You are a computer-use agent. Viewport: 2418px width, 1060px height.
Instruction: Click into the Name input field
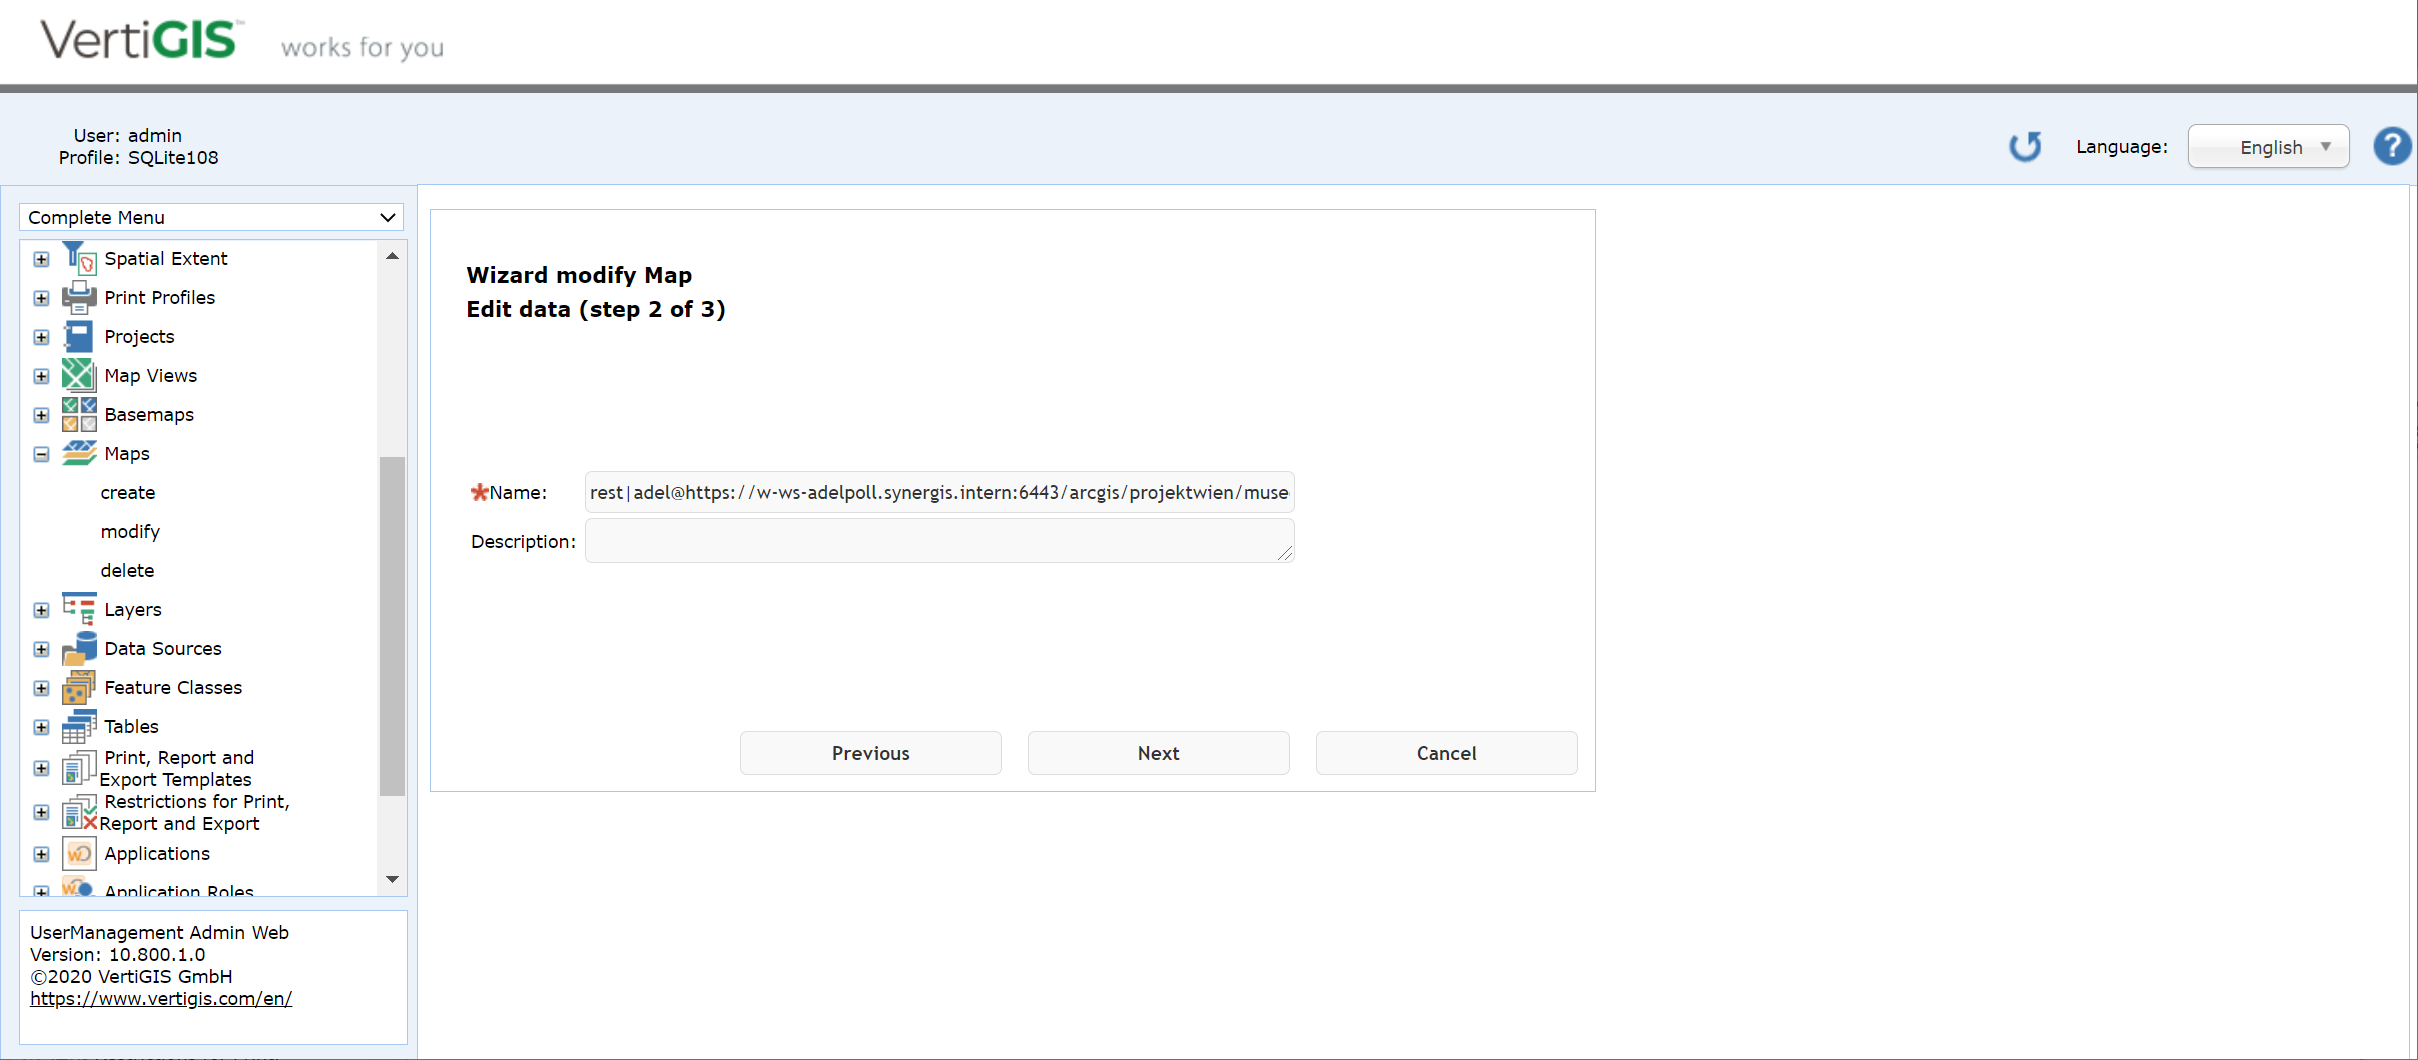[x=939, y=492]
